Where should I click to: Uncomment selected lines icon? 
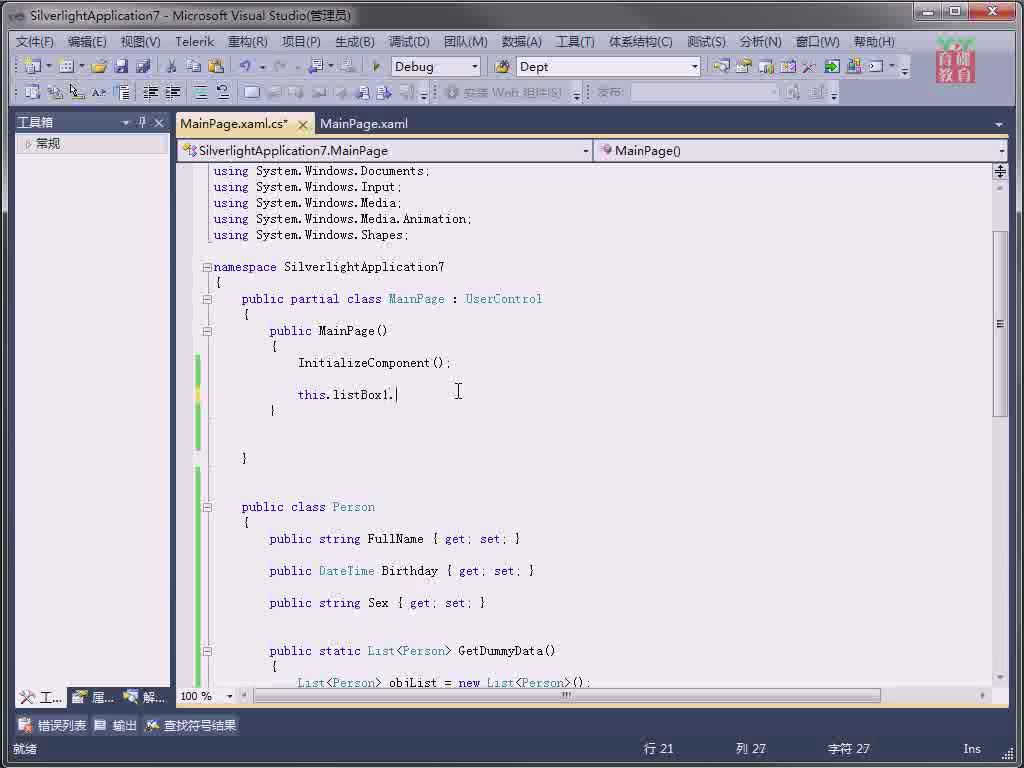tap(223, 92)
